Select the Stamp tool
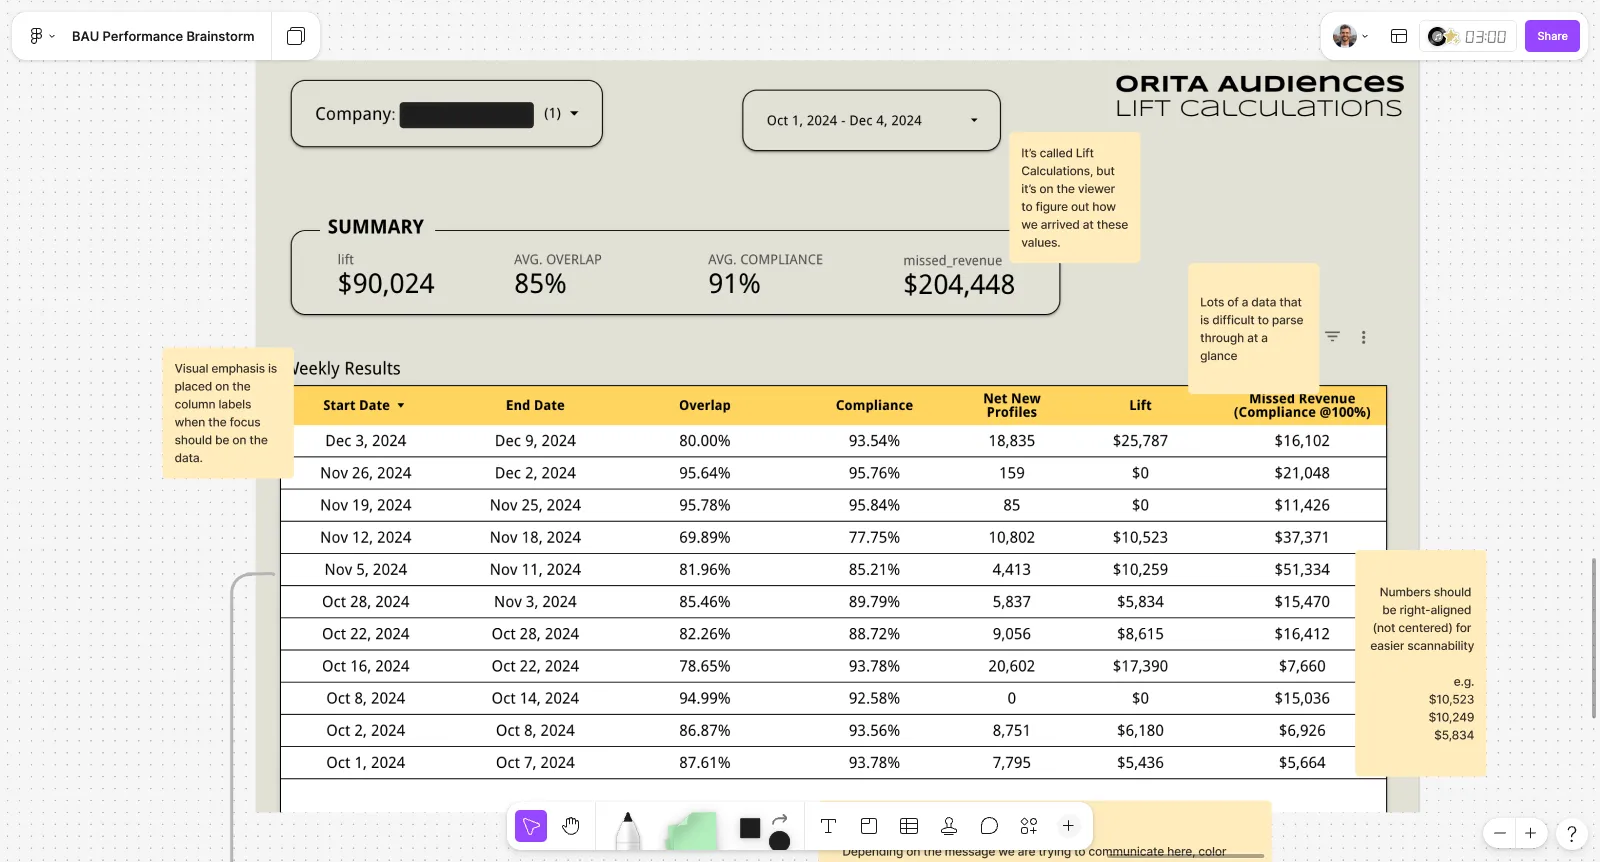 pos(949,826)
